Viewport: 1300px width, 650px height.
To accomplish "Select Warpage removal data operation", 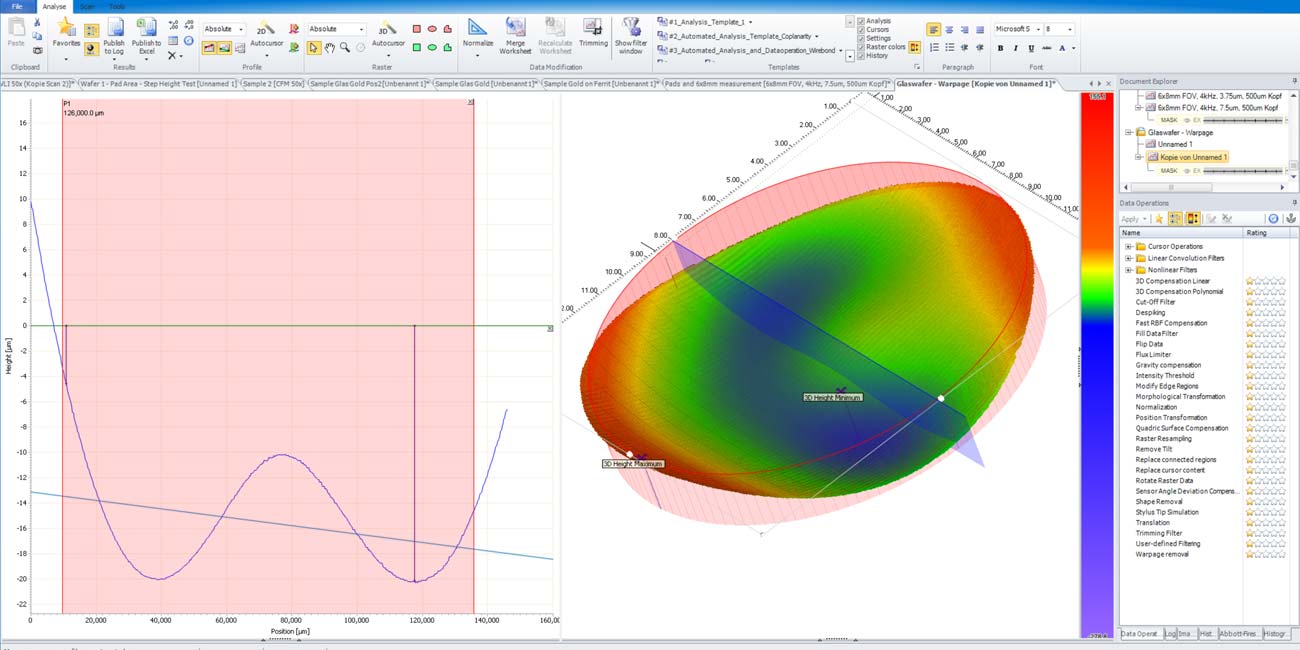I will point(1162,554).
